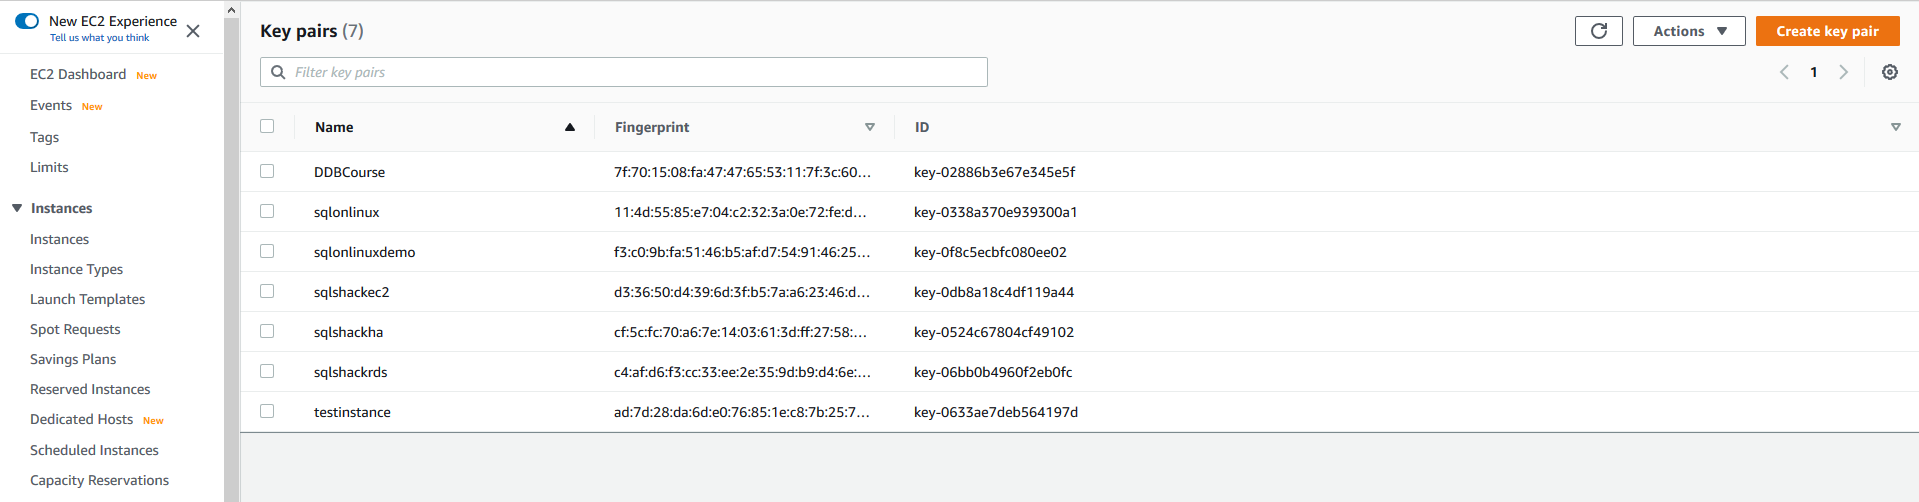
Task: Click the refresh key pairs icon
Action: pos(1598,31)
